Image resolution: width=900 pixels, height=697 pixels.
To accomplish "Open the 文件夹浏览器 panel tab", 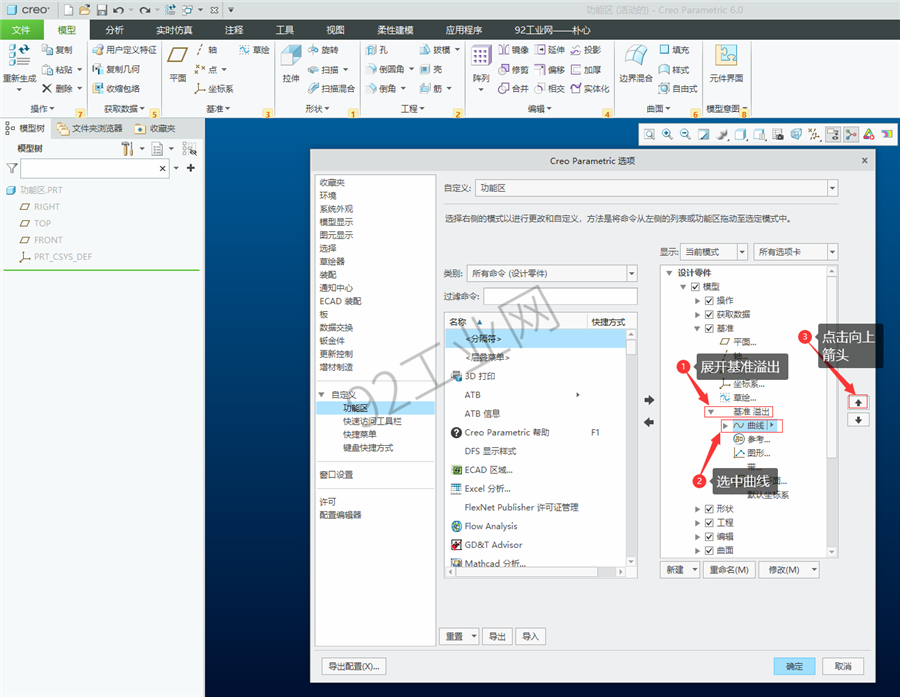I will pos(91,129).
